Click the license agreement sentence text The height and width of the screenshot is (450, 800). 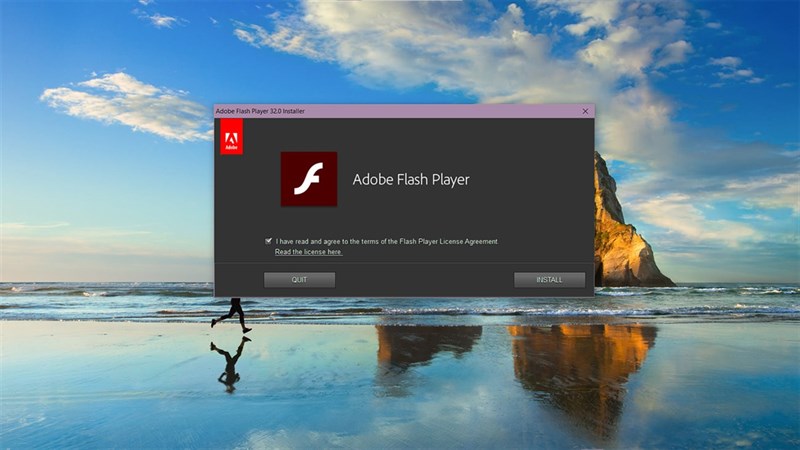(387, 241)
